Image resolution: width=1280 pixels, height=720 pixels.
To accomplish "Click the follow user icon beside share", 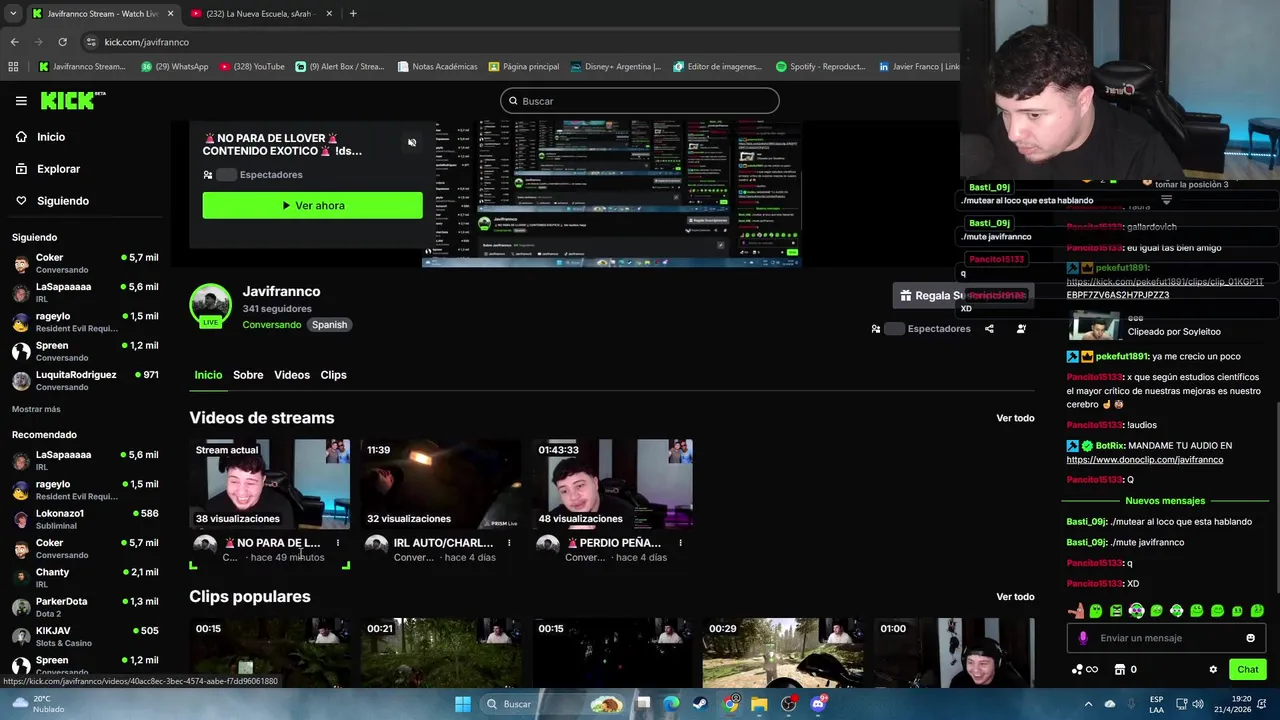I will pyautogui.click(x=1021, y=329).
